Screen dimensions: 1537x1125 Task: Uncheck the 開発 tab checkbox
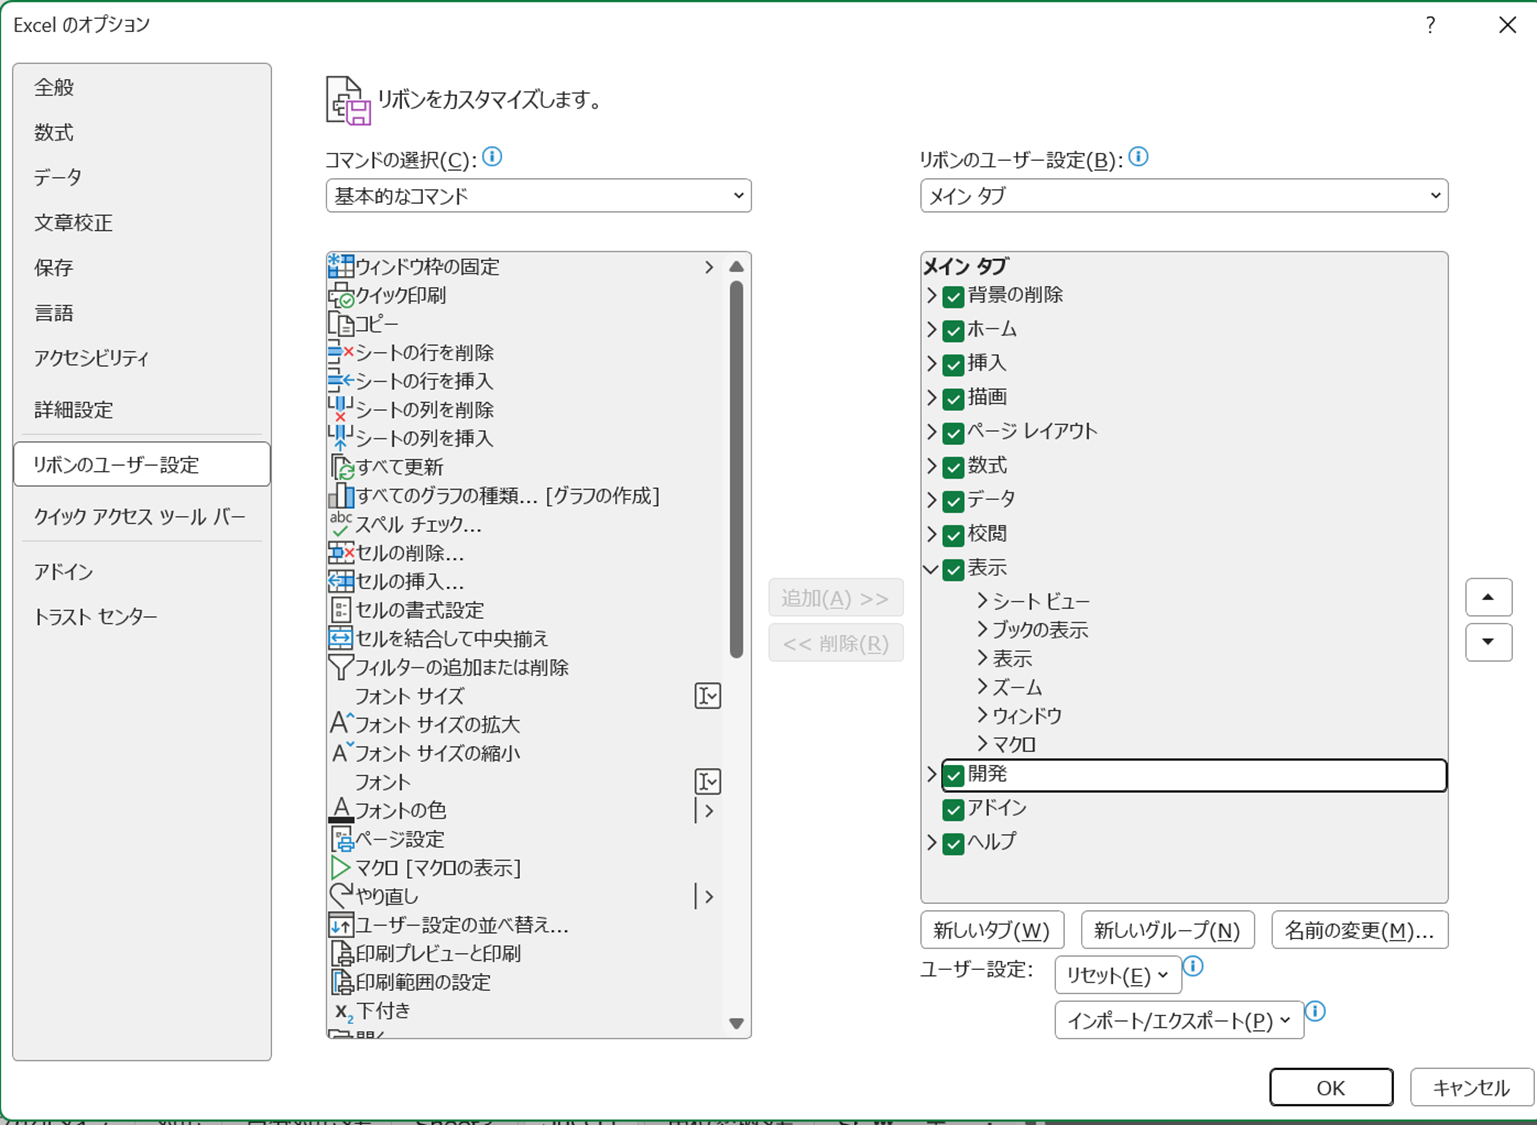953,776
